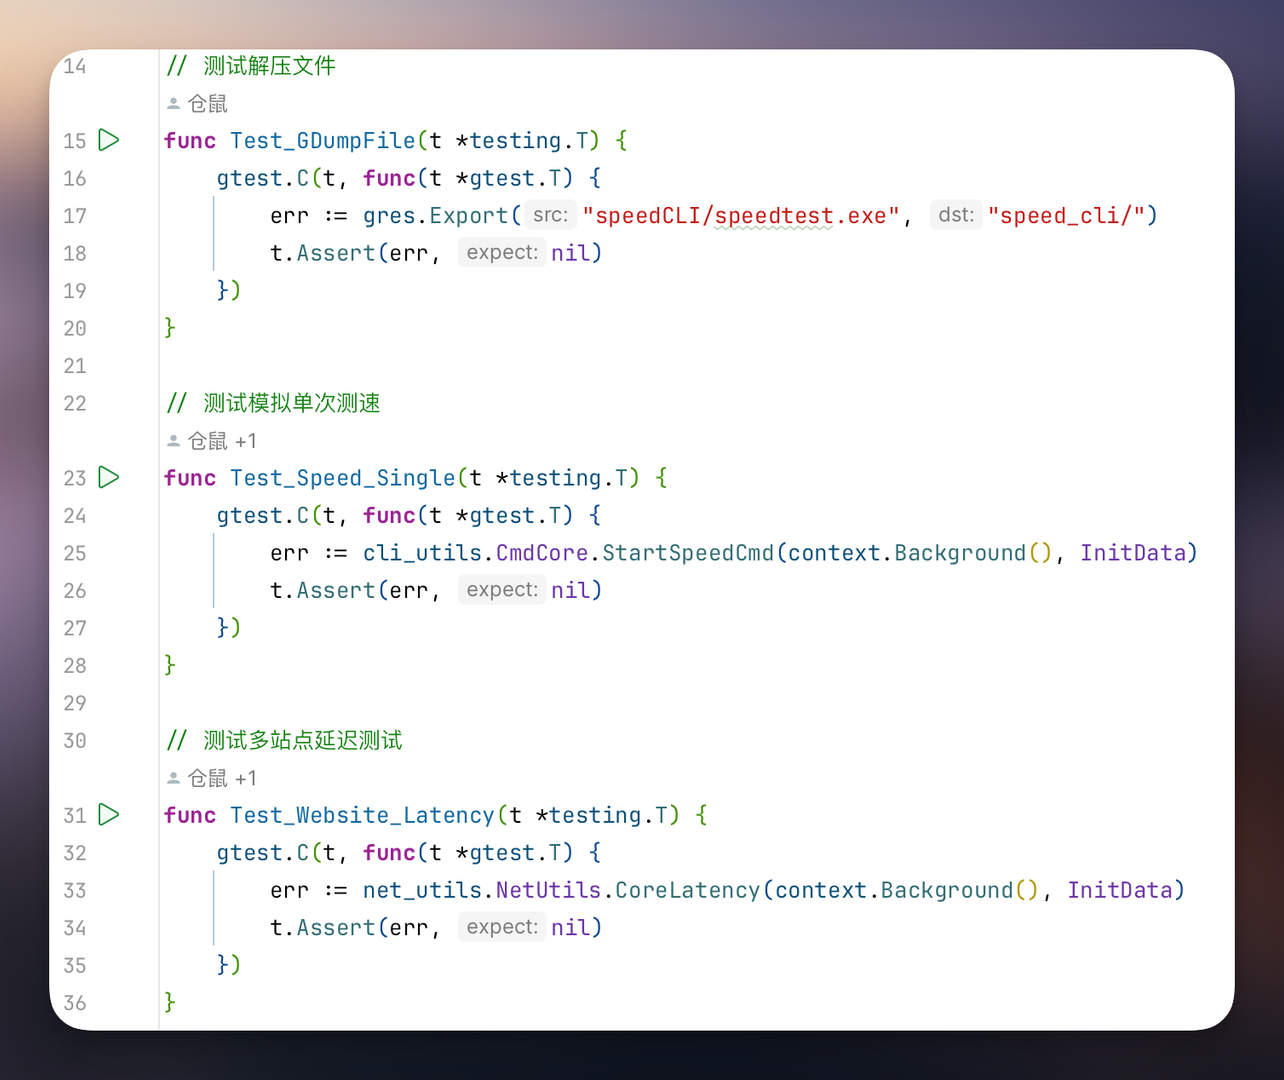
Task: Click 'expect:' hint on line 26
Action: tap(502, 590)
